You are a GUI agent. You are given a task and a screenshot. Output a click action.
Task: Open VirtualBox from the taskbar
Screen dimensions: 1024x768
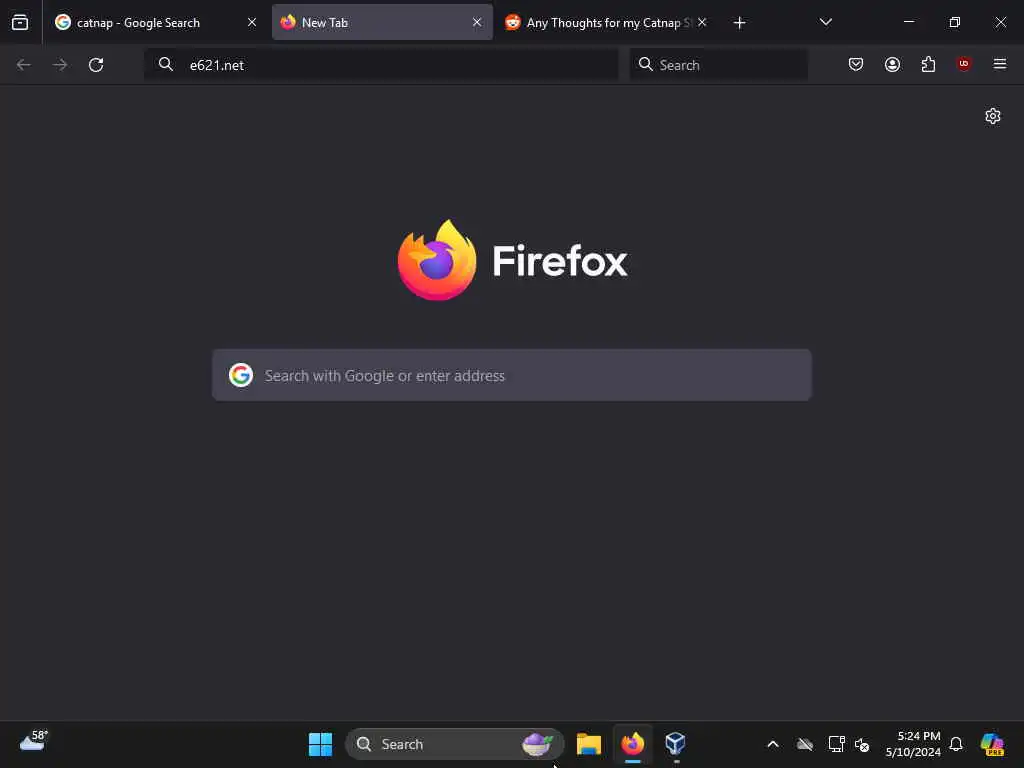pyautogui.click(x=675, y=744)
